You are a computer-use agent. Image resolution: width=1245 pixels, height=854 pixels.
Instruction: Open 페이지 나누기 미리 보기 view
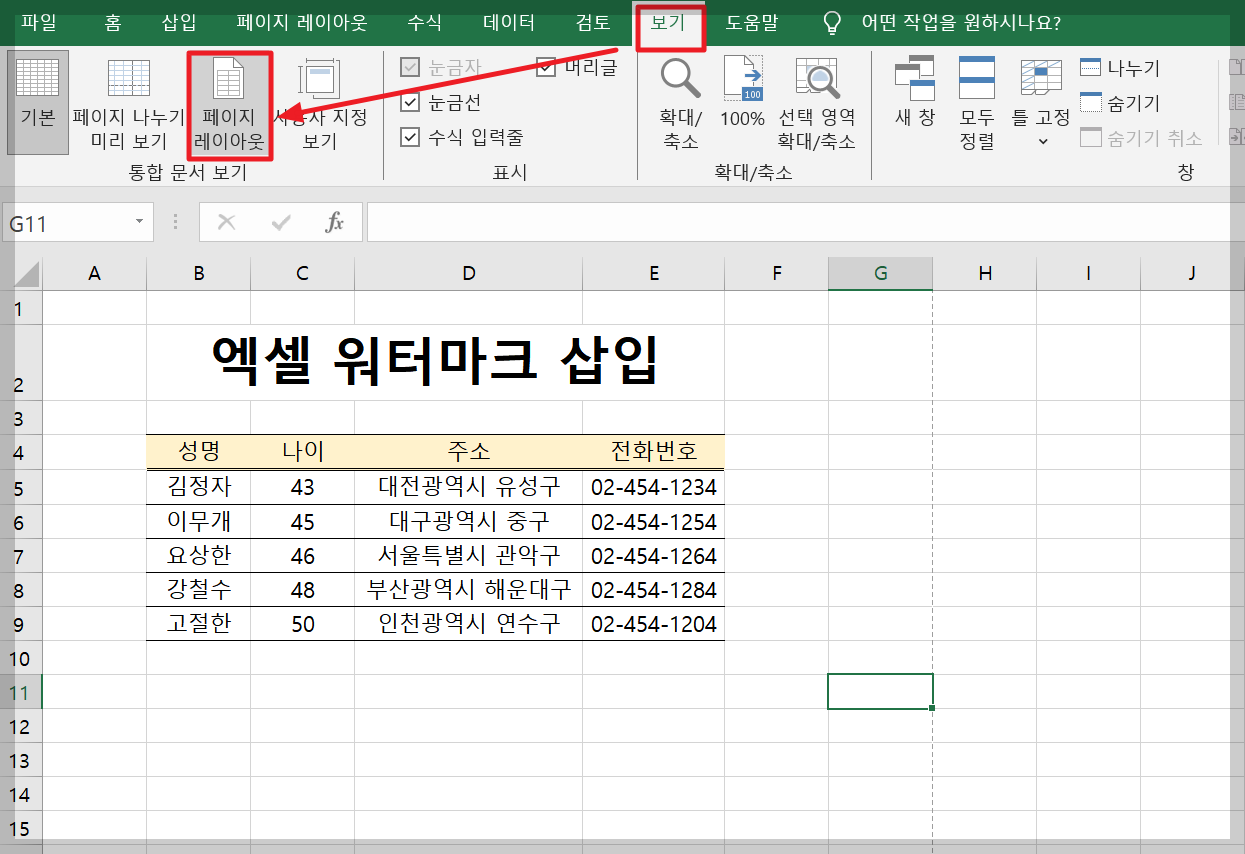click(x=128, y=100)
